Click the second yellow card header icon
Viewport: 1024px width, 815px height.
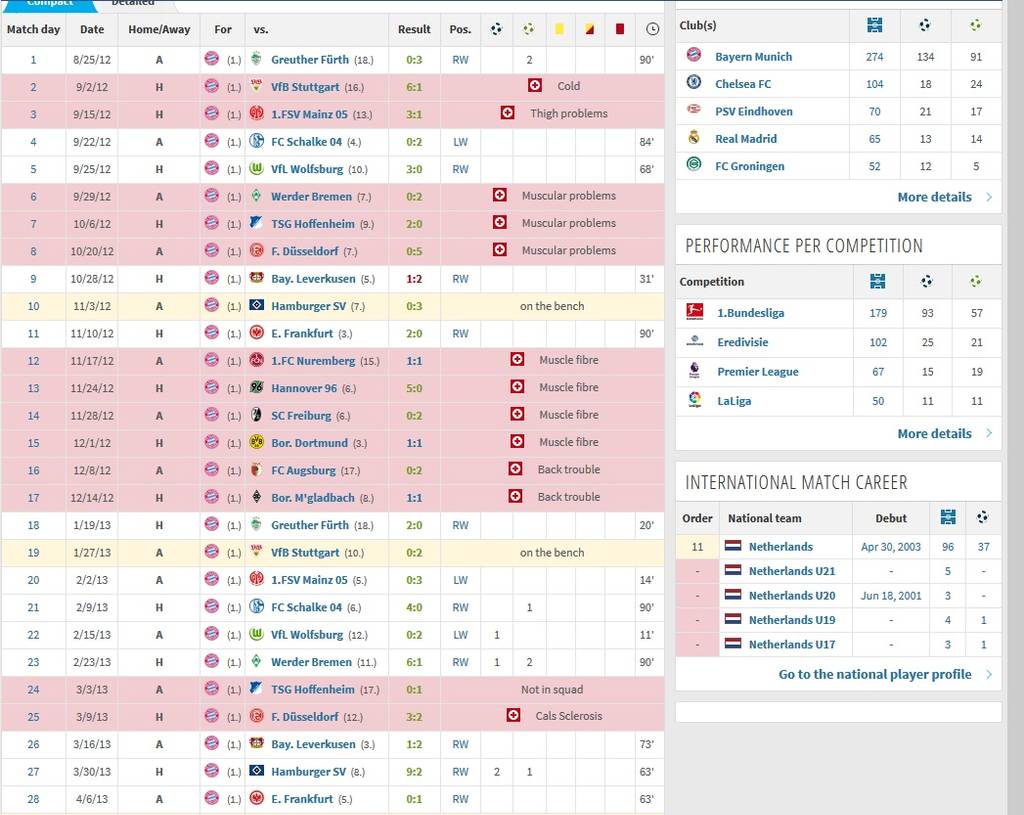[x=590, y=29]
